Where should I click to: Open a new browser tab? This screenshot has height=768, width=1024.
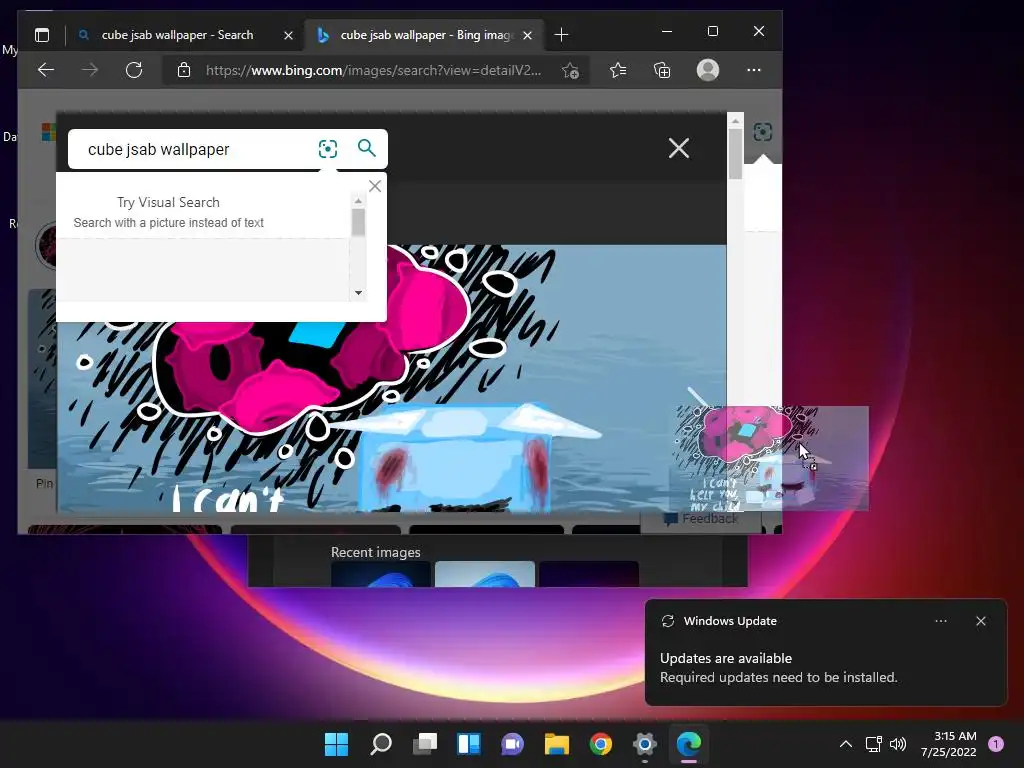(561, 35)
